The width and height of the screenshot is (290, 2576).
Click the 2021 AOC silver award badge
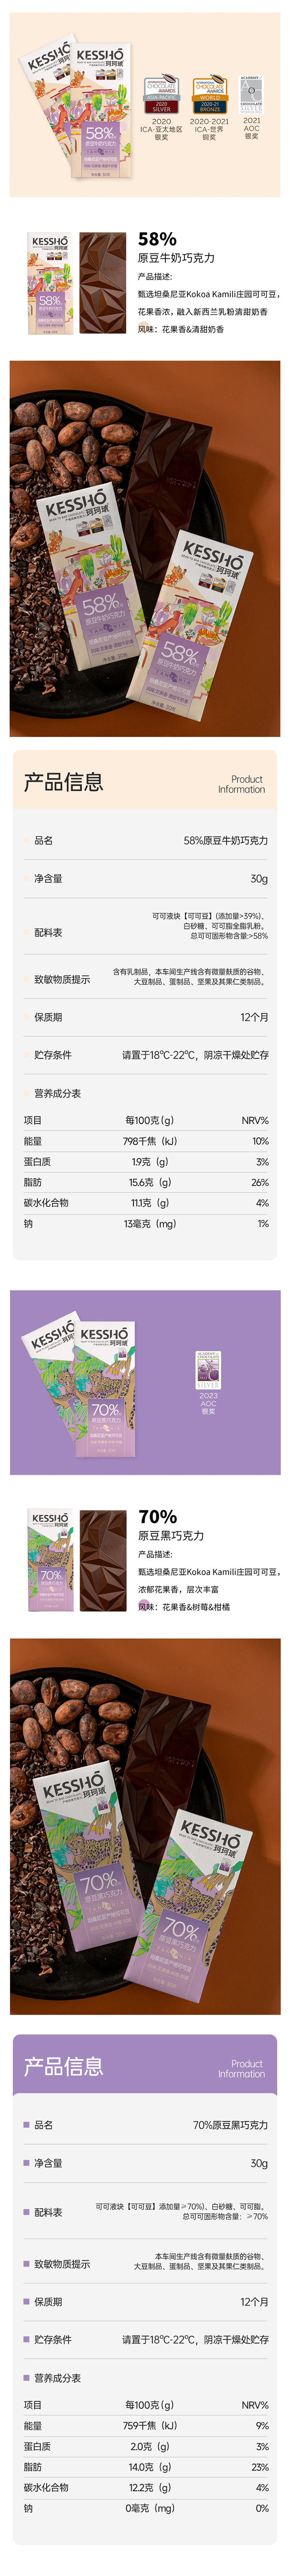point(251,93)
